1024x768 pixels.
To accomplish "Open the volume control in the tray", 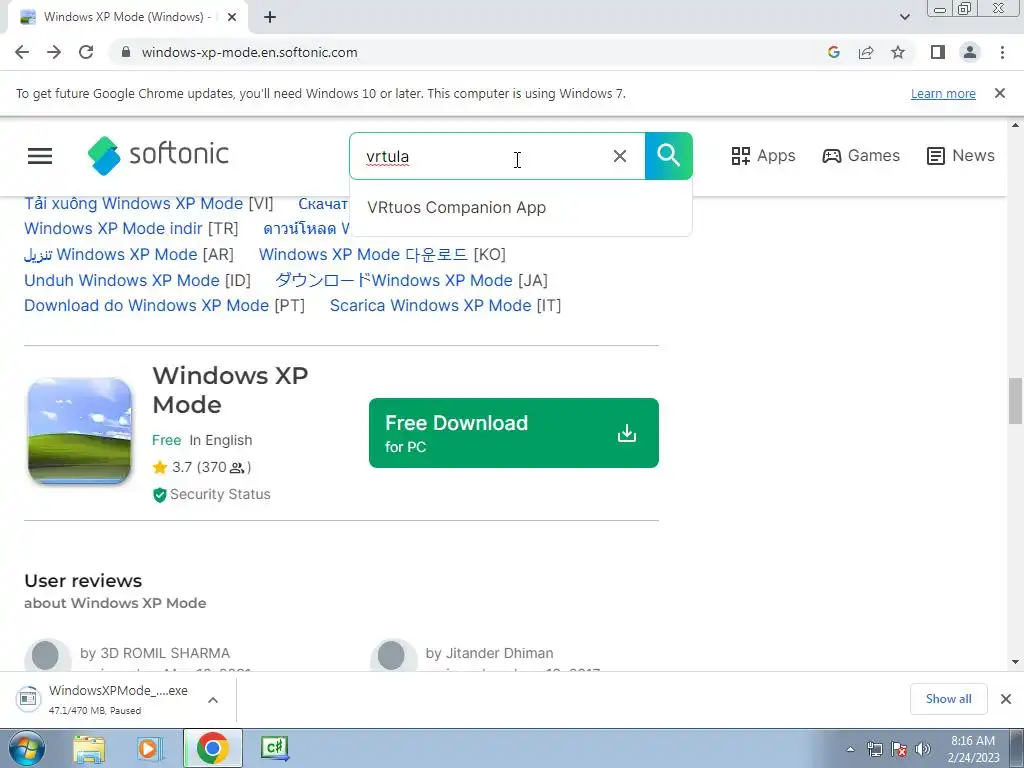I will click(x=923, y=749).
